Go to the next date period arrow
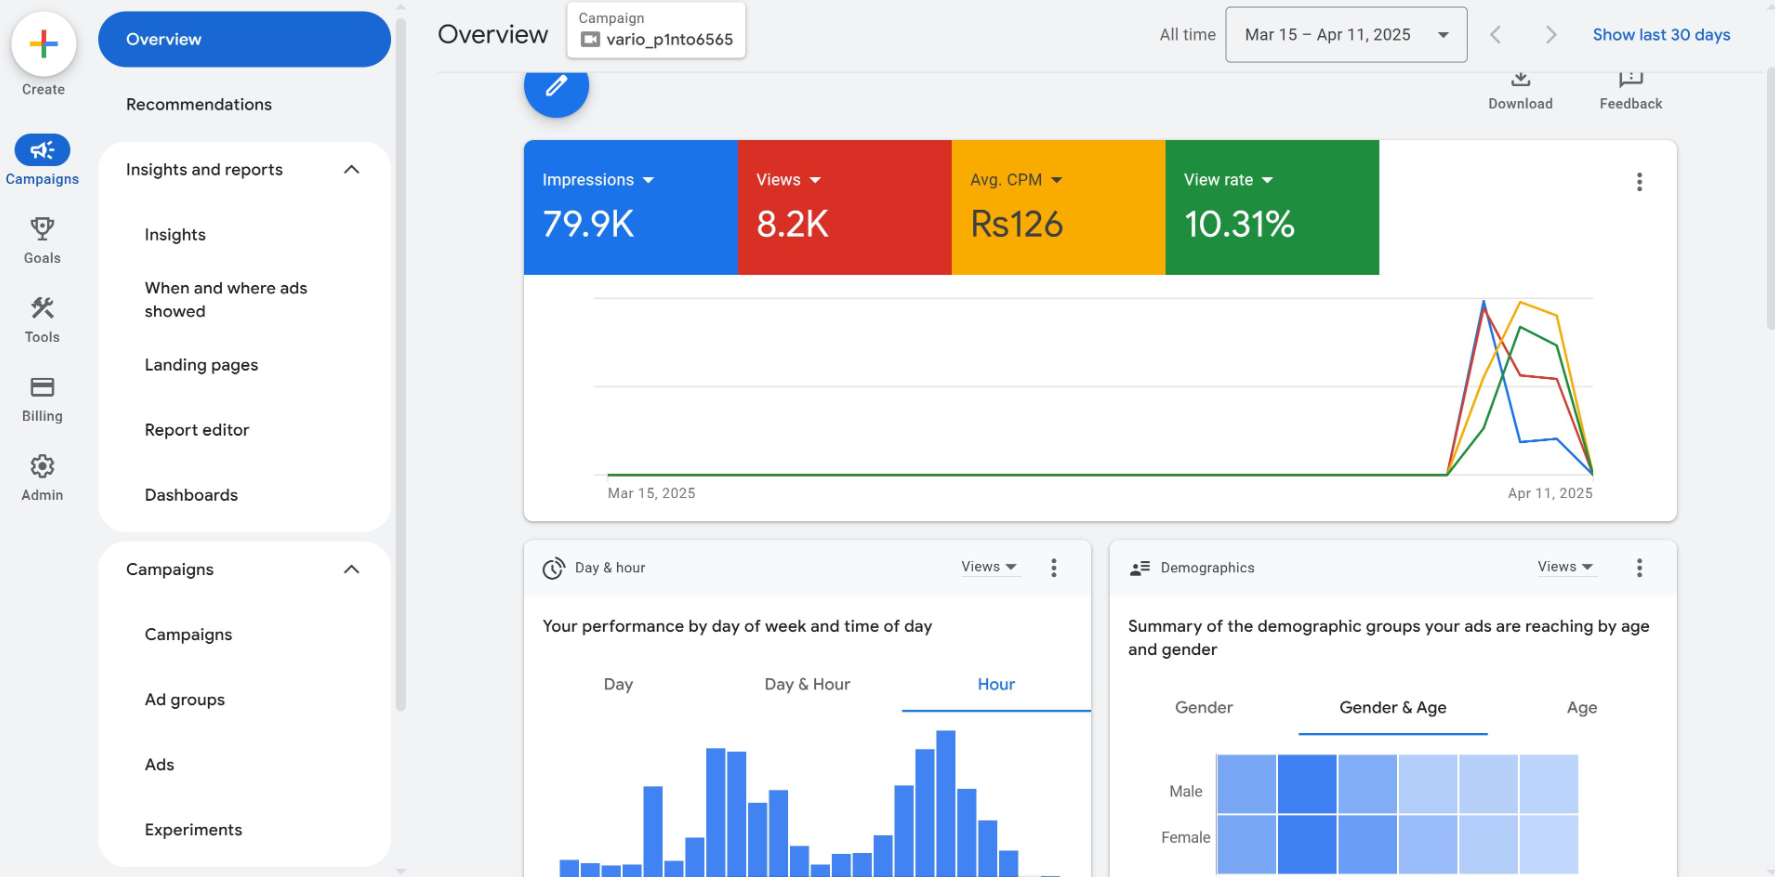1775x877 pixels. [1550, 35]
